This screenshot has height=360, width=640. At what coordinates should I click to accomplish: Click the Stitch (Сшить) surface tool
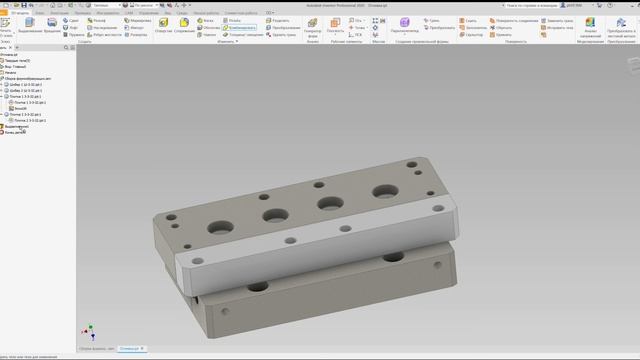(468, 20)
